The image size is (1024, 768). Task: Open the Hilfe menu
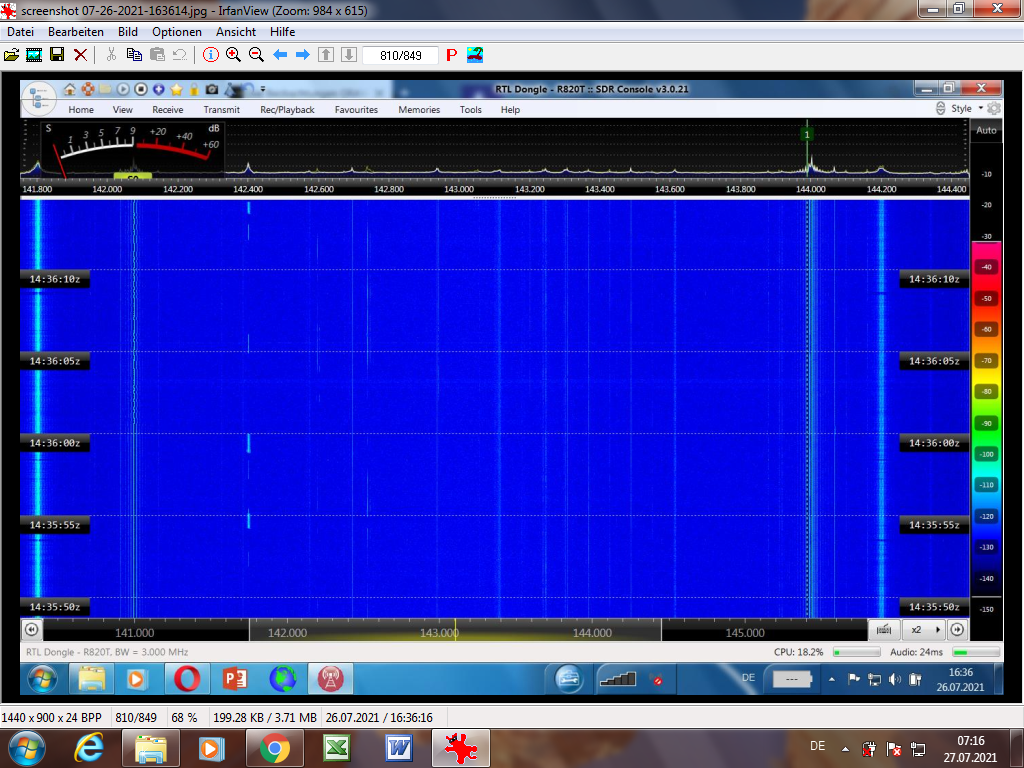(x=282, y=31)
